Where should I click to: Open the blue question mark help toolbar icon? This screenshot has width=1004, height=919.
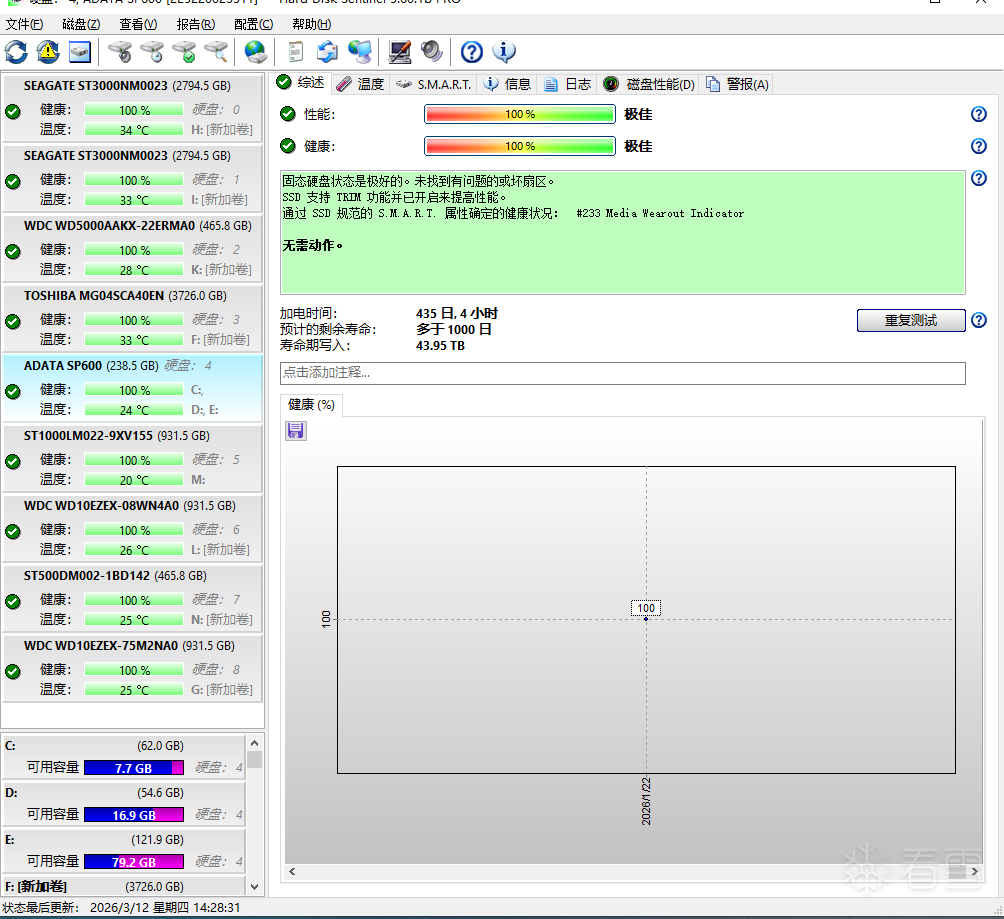472,52
